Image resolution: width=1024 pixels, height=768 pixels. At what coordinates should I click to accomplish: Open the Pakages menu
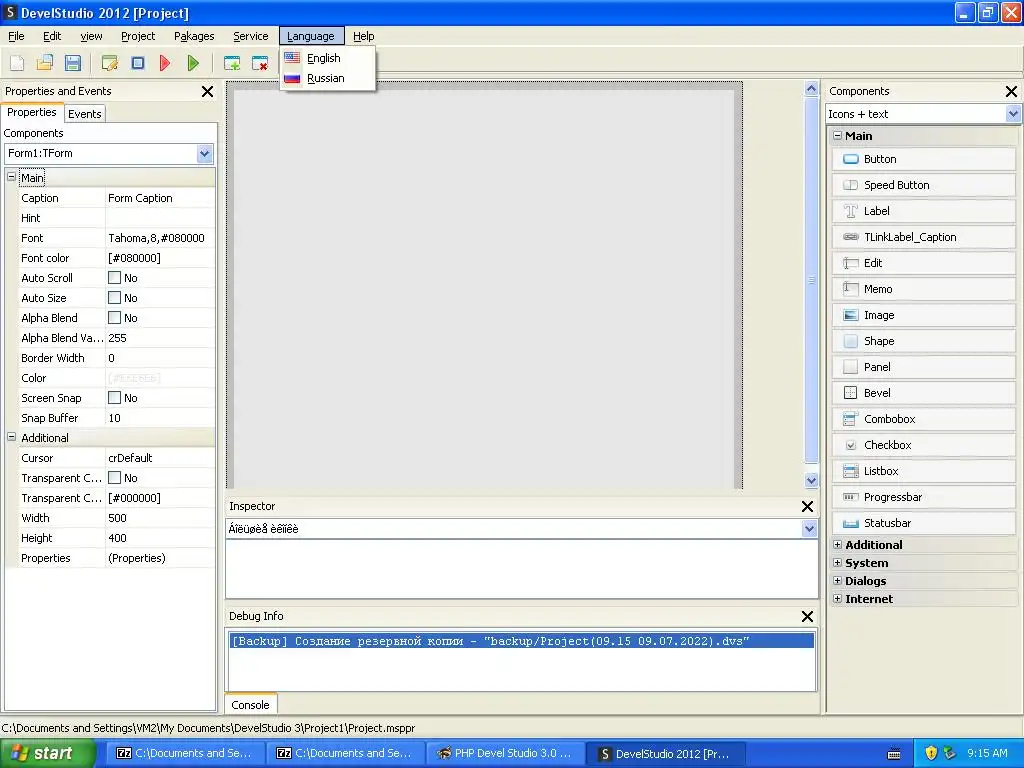194,36
